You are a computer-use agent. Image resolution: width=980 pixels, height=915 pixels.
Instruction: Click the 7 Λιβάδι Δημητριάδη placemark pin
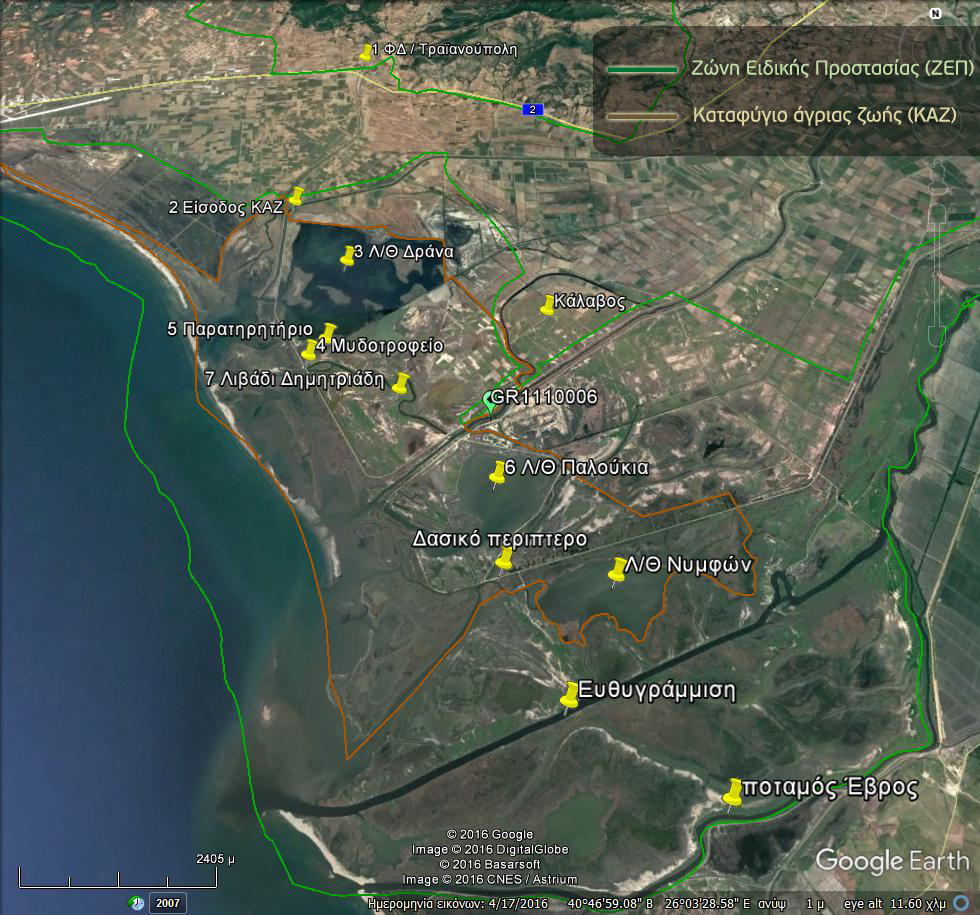click(402, 382)
